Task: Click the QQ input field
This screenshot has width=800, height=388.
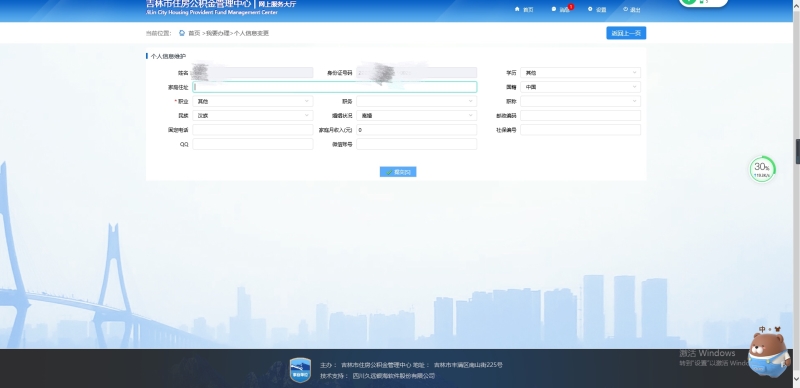Action: pyautogui.click(x=253, y=144)
